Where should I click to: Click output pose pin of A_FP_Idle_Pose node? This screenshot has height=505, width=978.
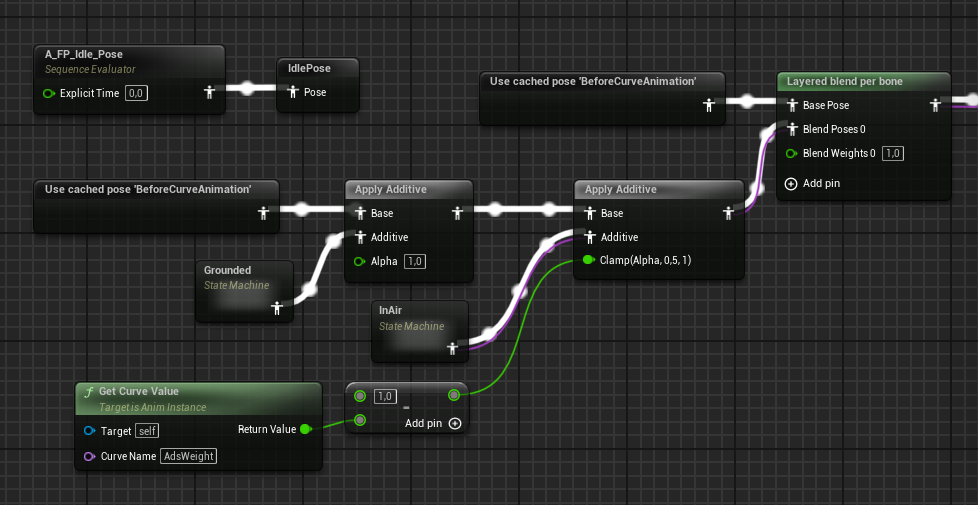coord(210,93)
